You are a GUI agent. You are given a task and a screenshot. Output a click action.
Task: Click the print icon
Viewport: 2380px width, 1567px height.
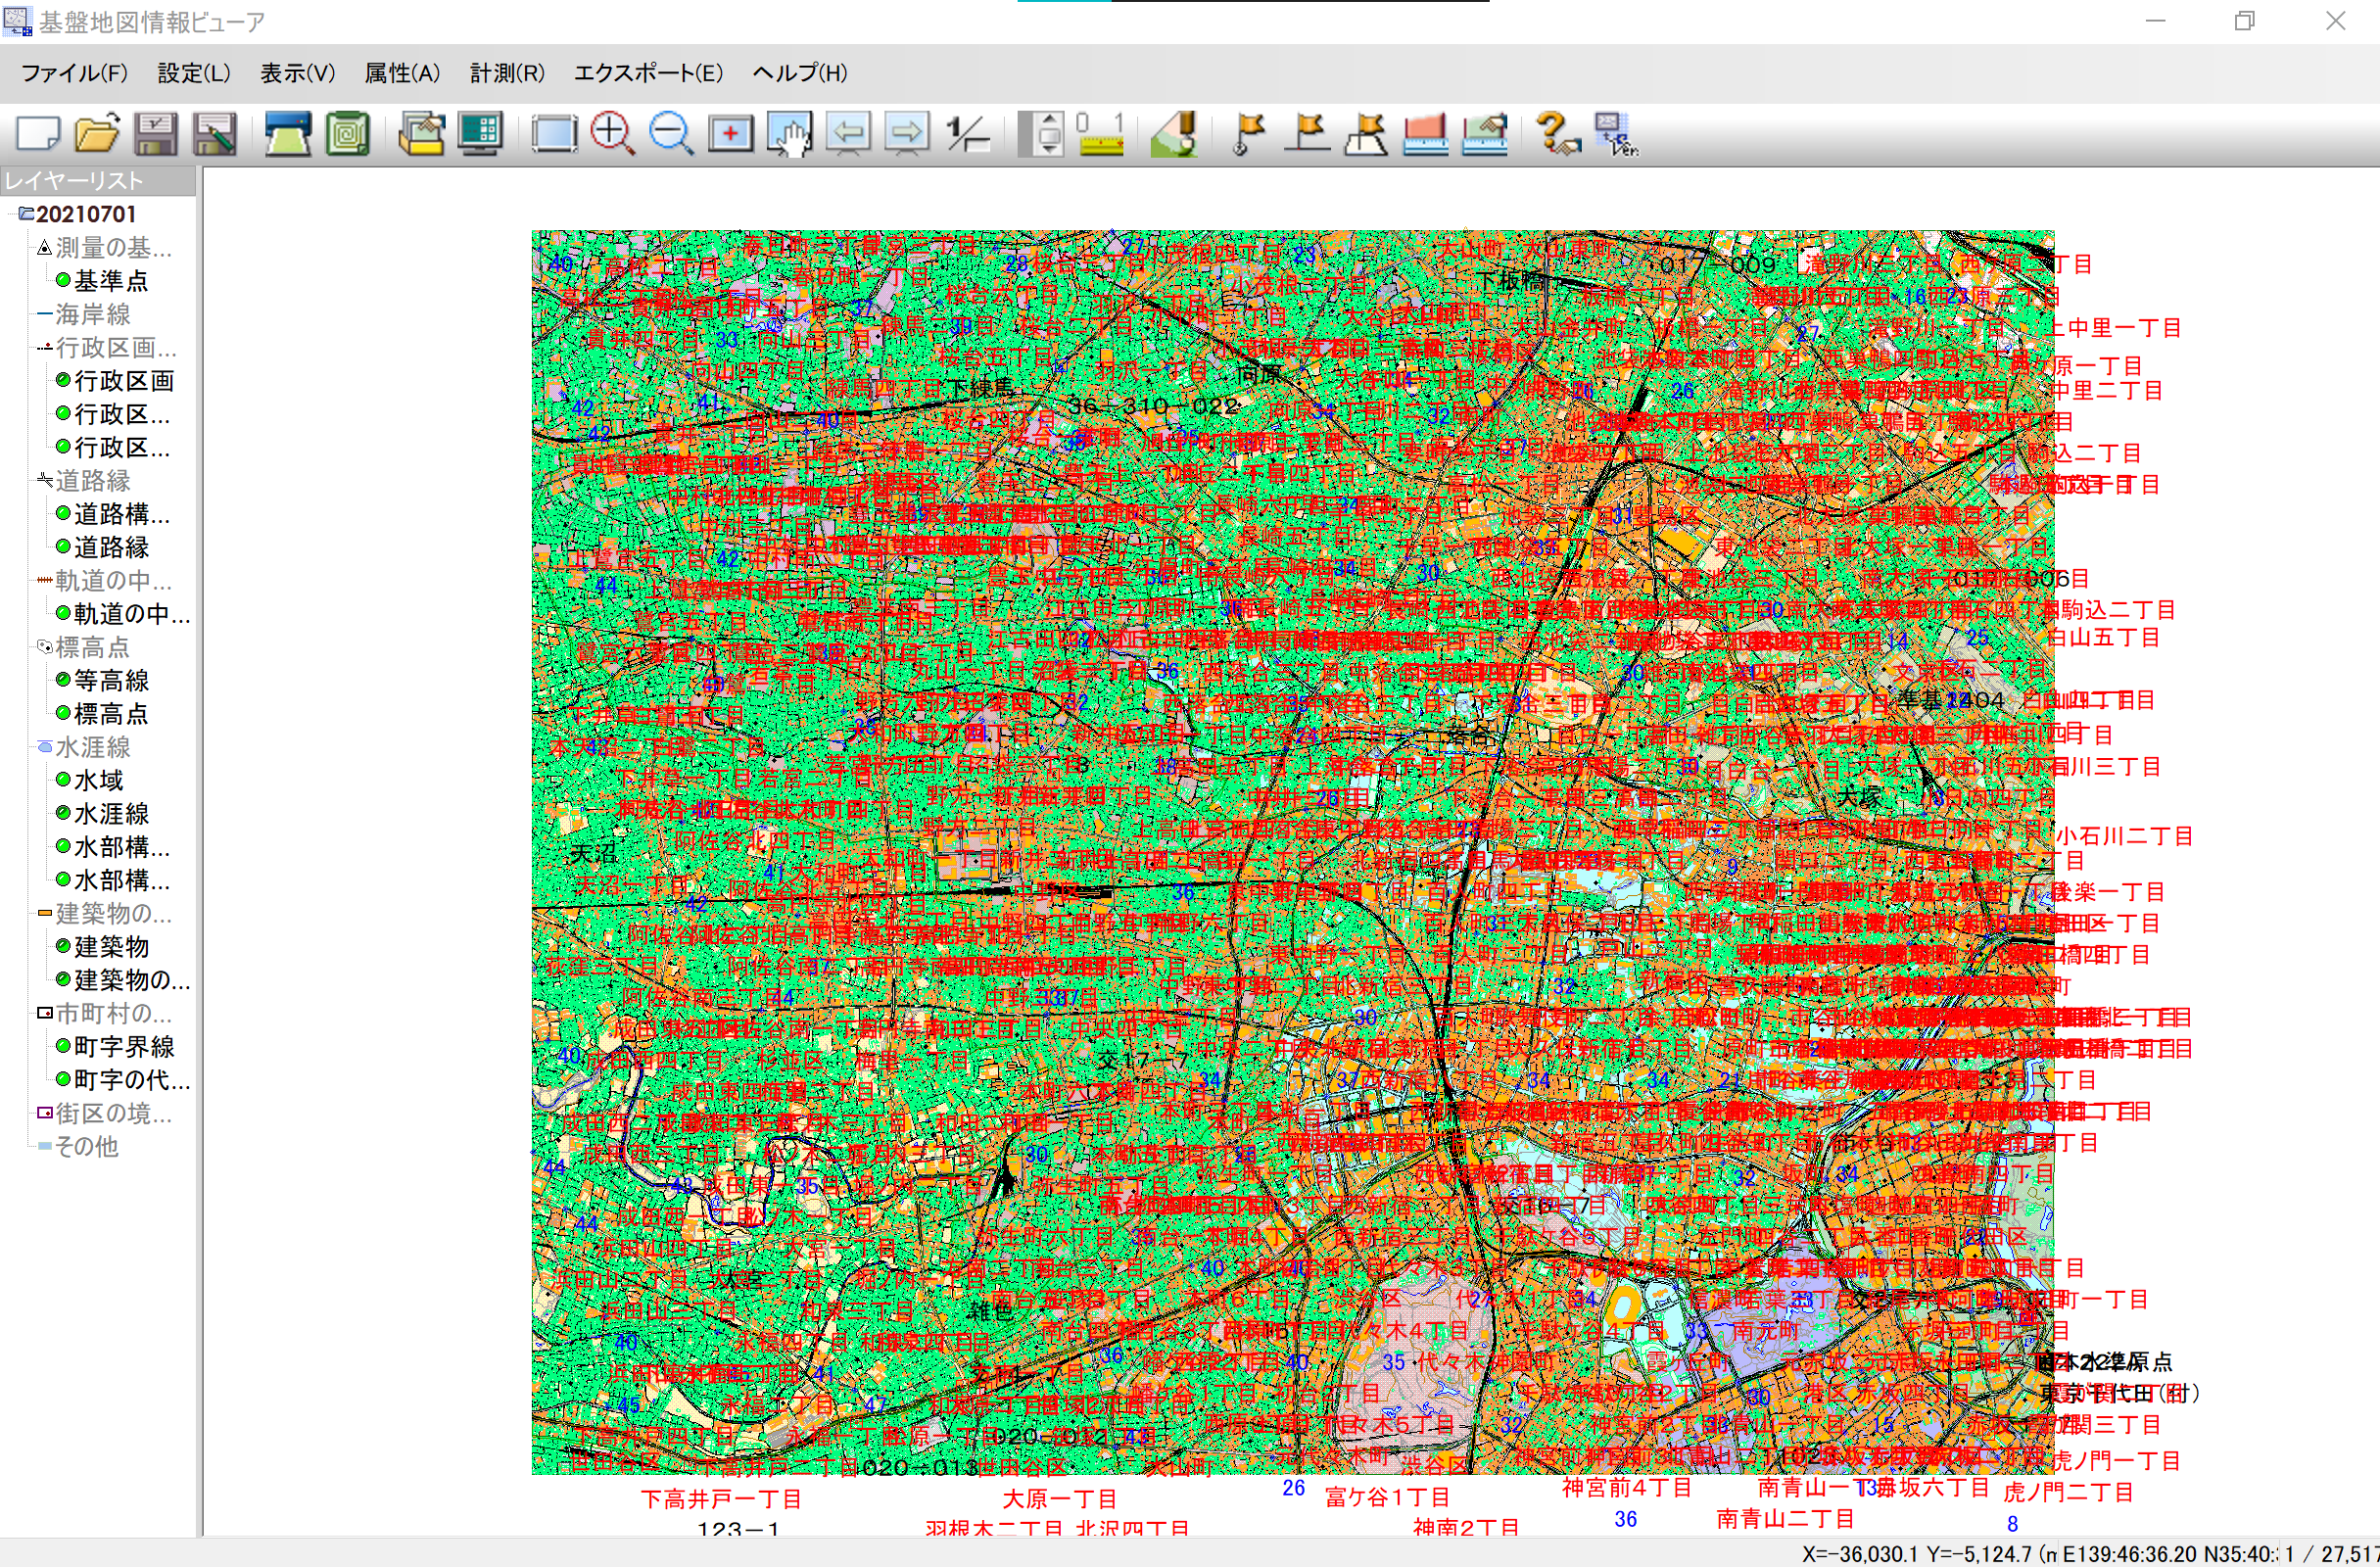pos(287,133)
